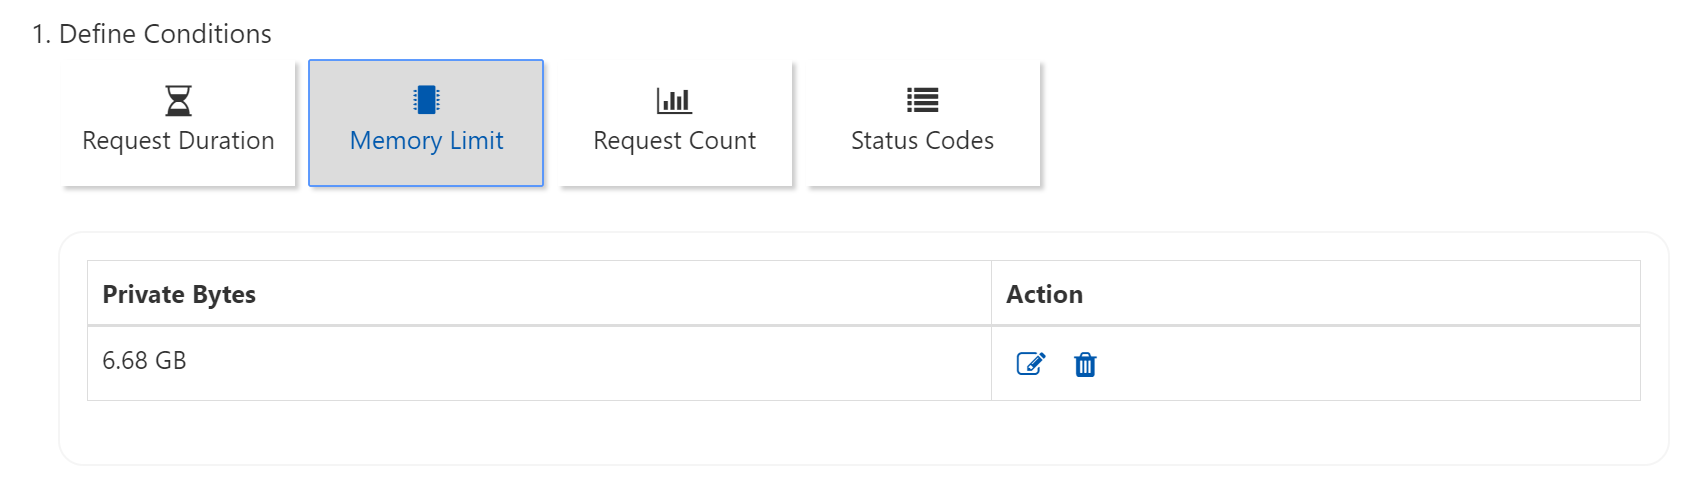Choose the Request Duration condition tile

tap(178, 123)
